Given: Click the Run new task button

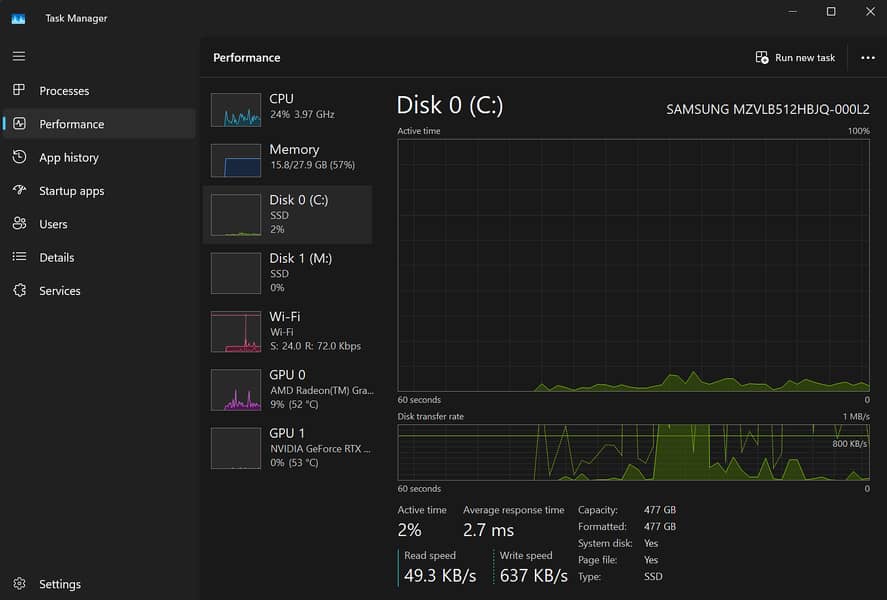Looking at the screenshot, I should click(795, 58).
